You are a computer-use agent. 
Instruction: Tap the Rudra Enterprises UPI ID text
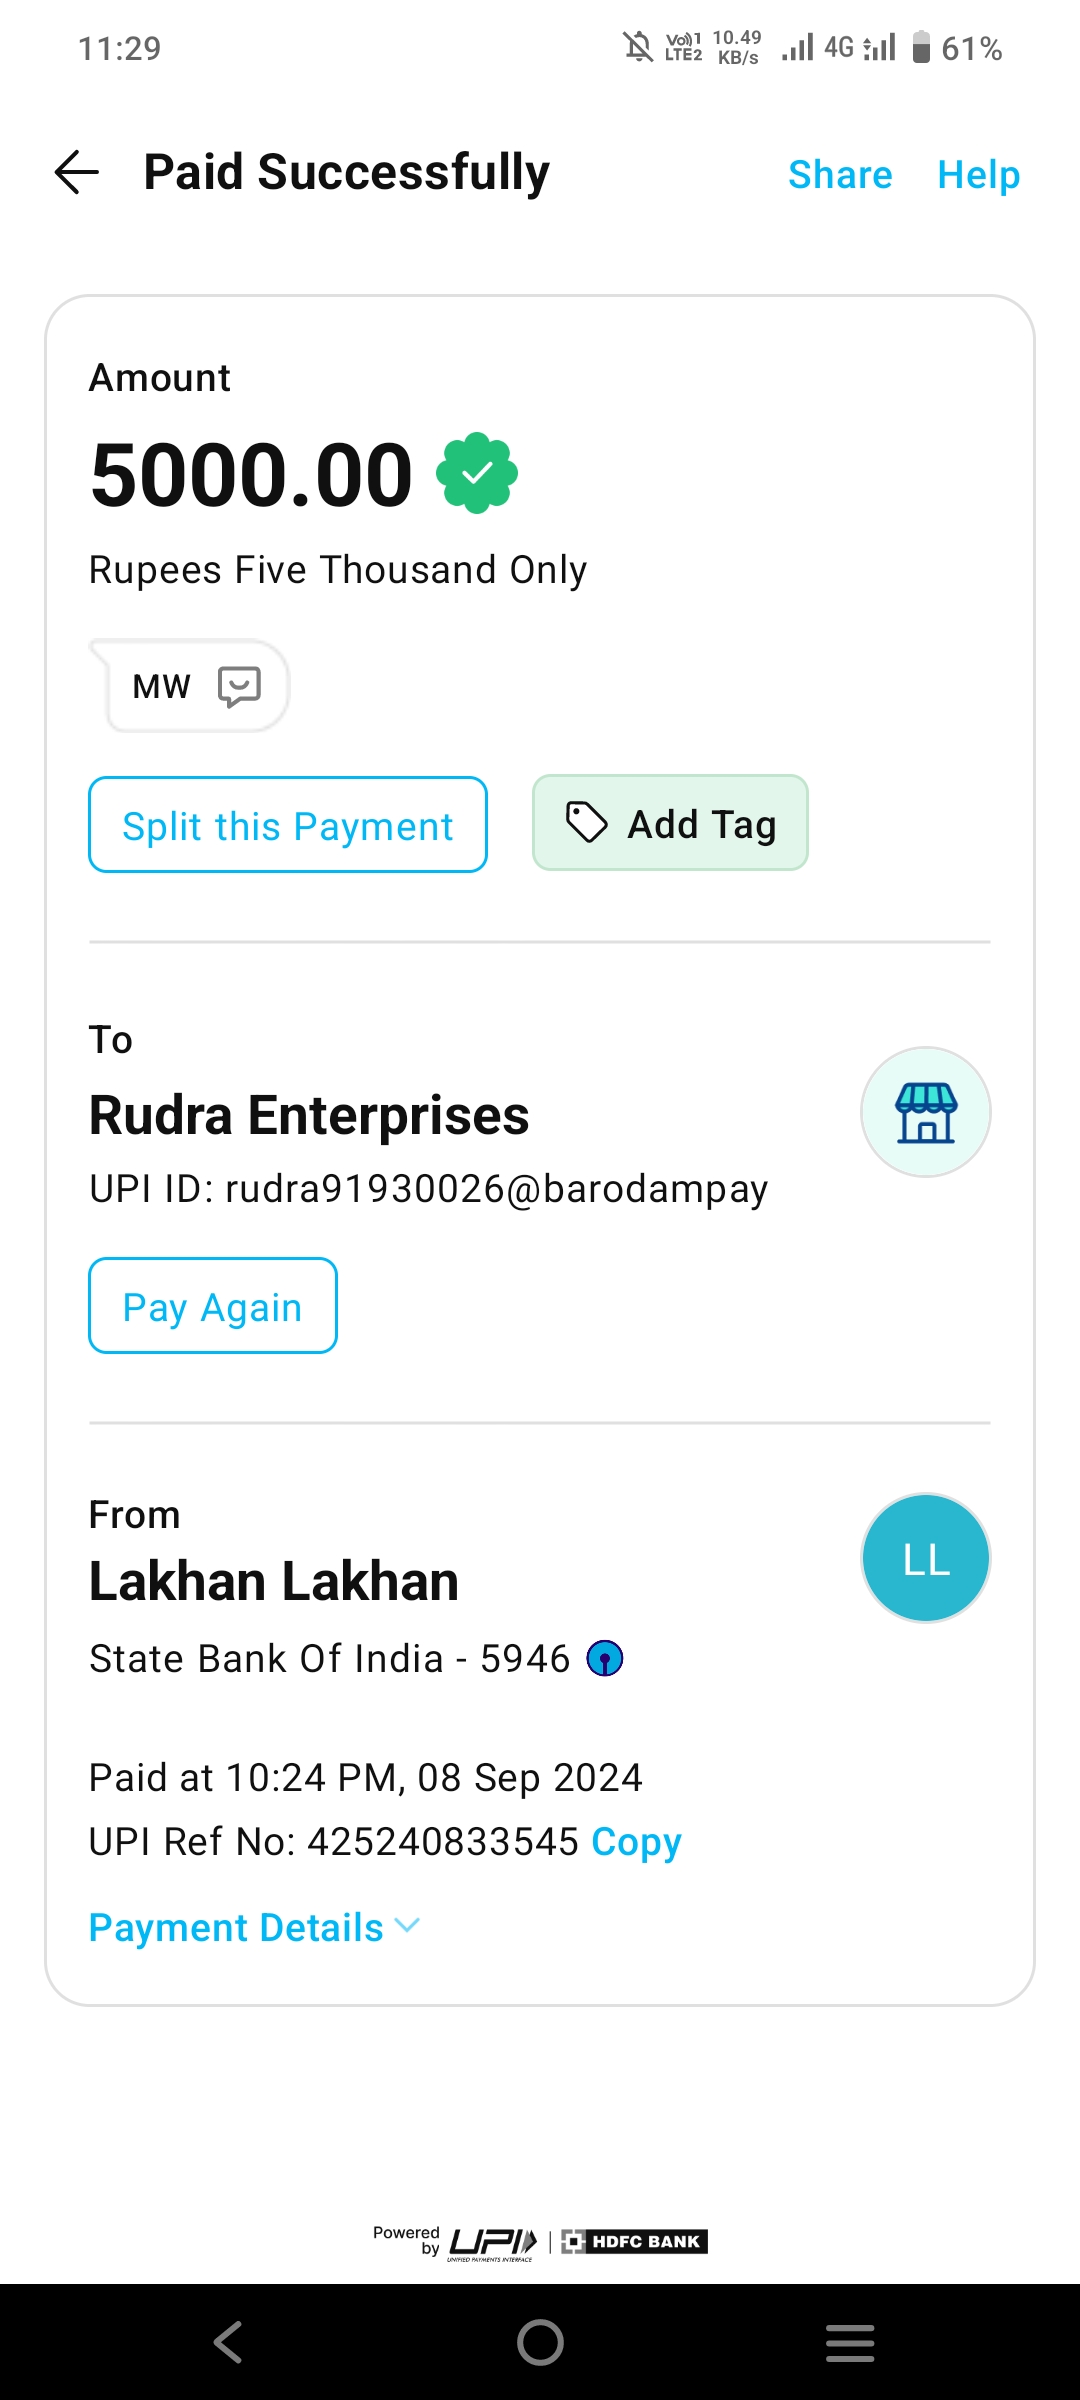pyautogui.click(x=428, y=1189)
